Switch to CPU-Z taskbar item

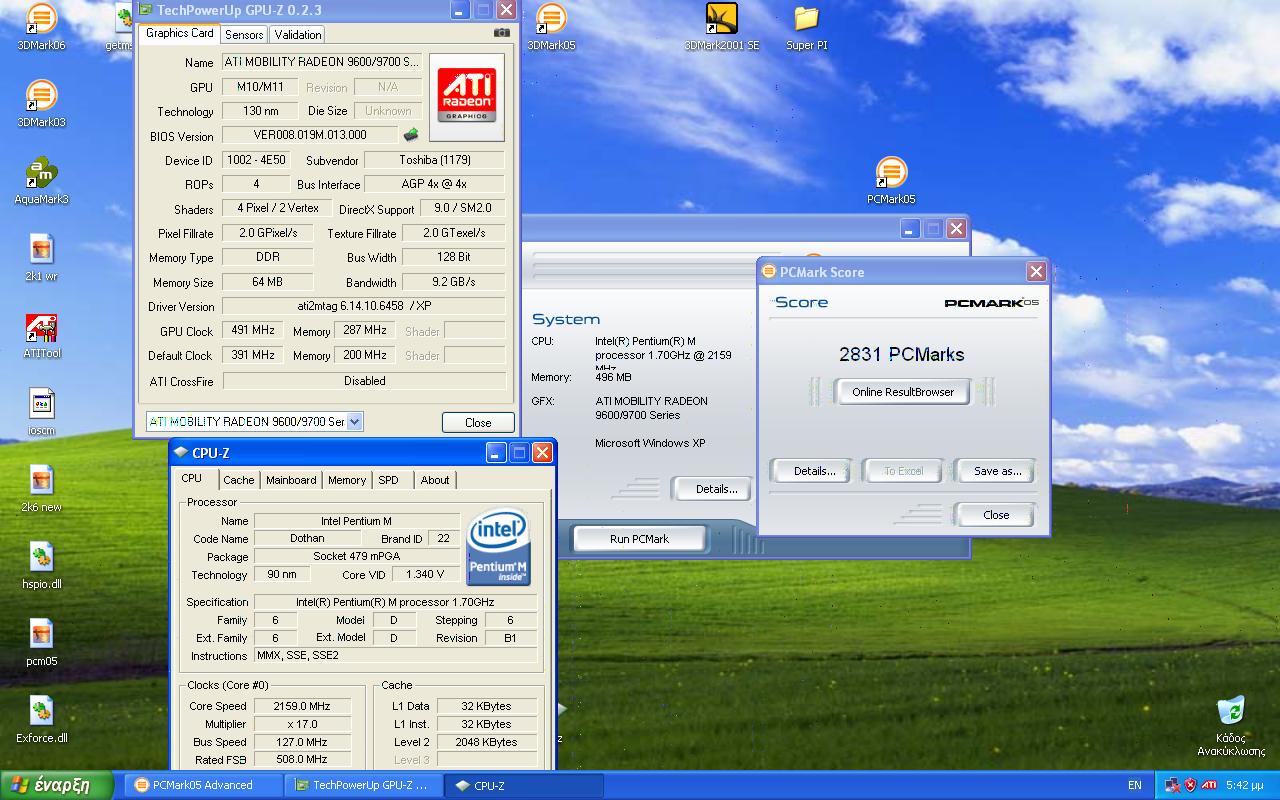coord(524,785)
